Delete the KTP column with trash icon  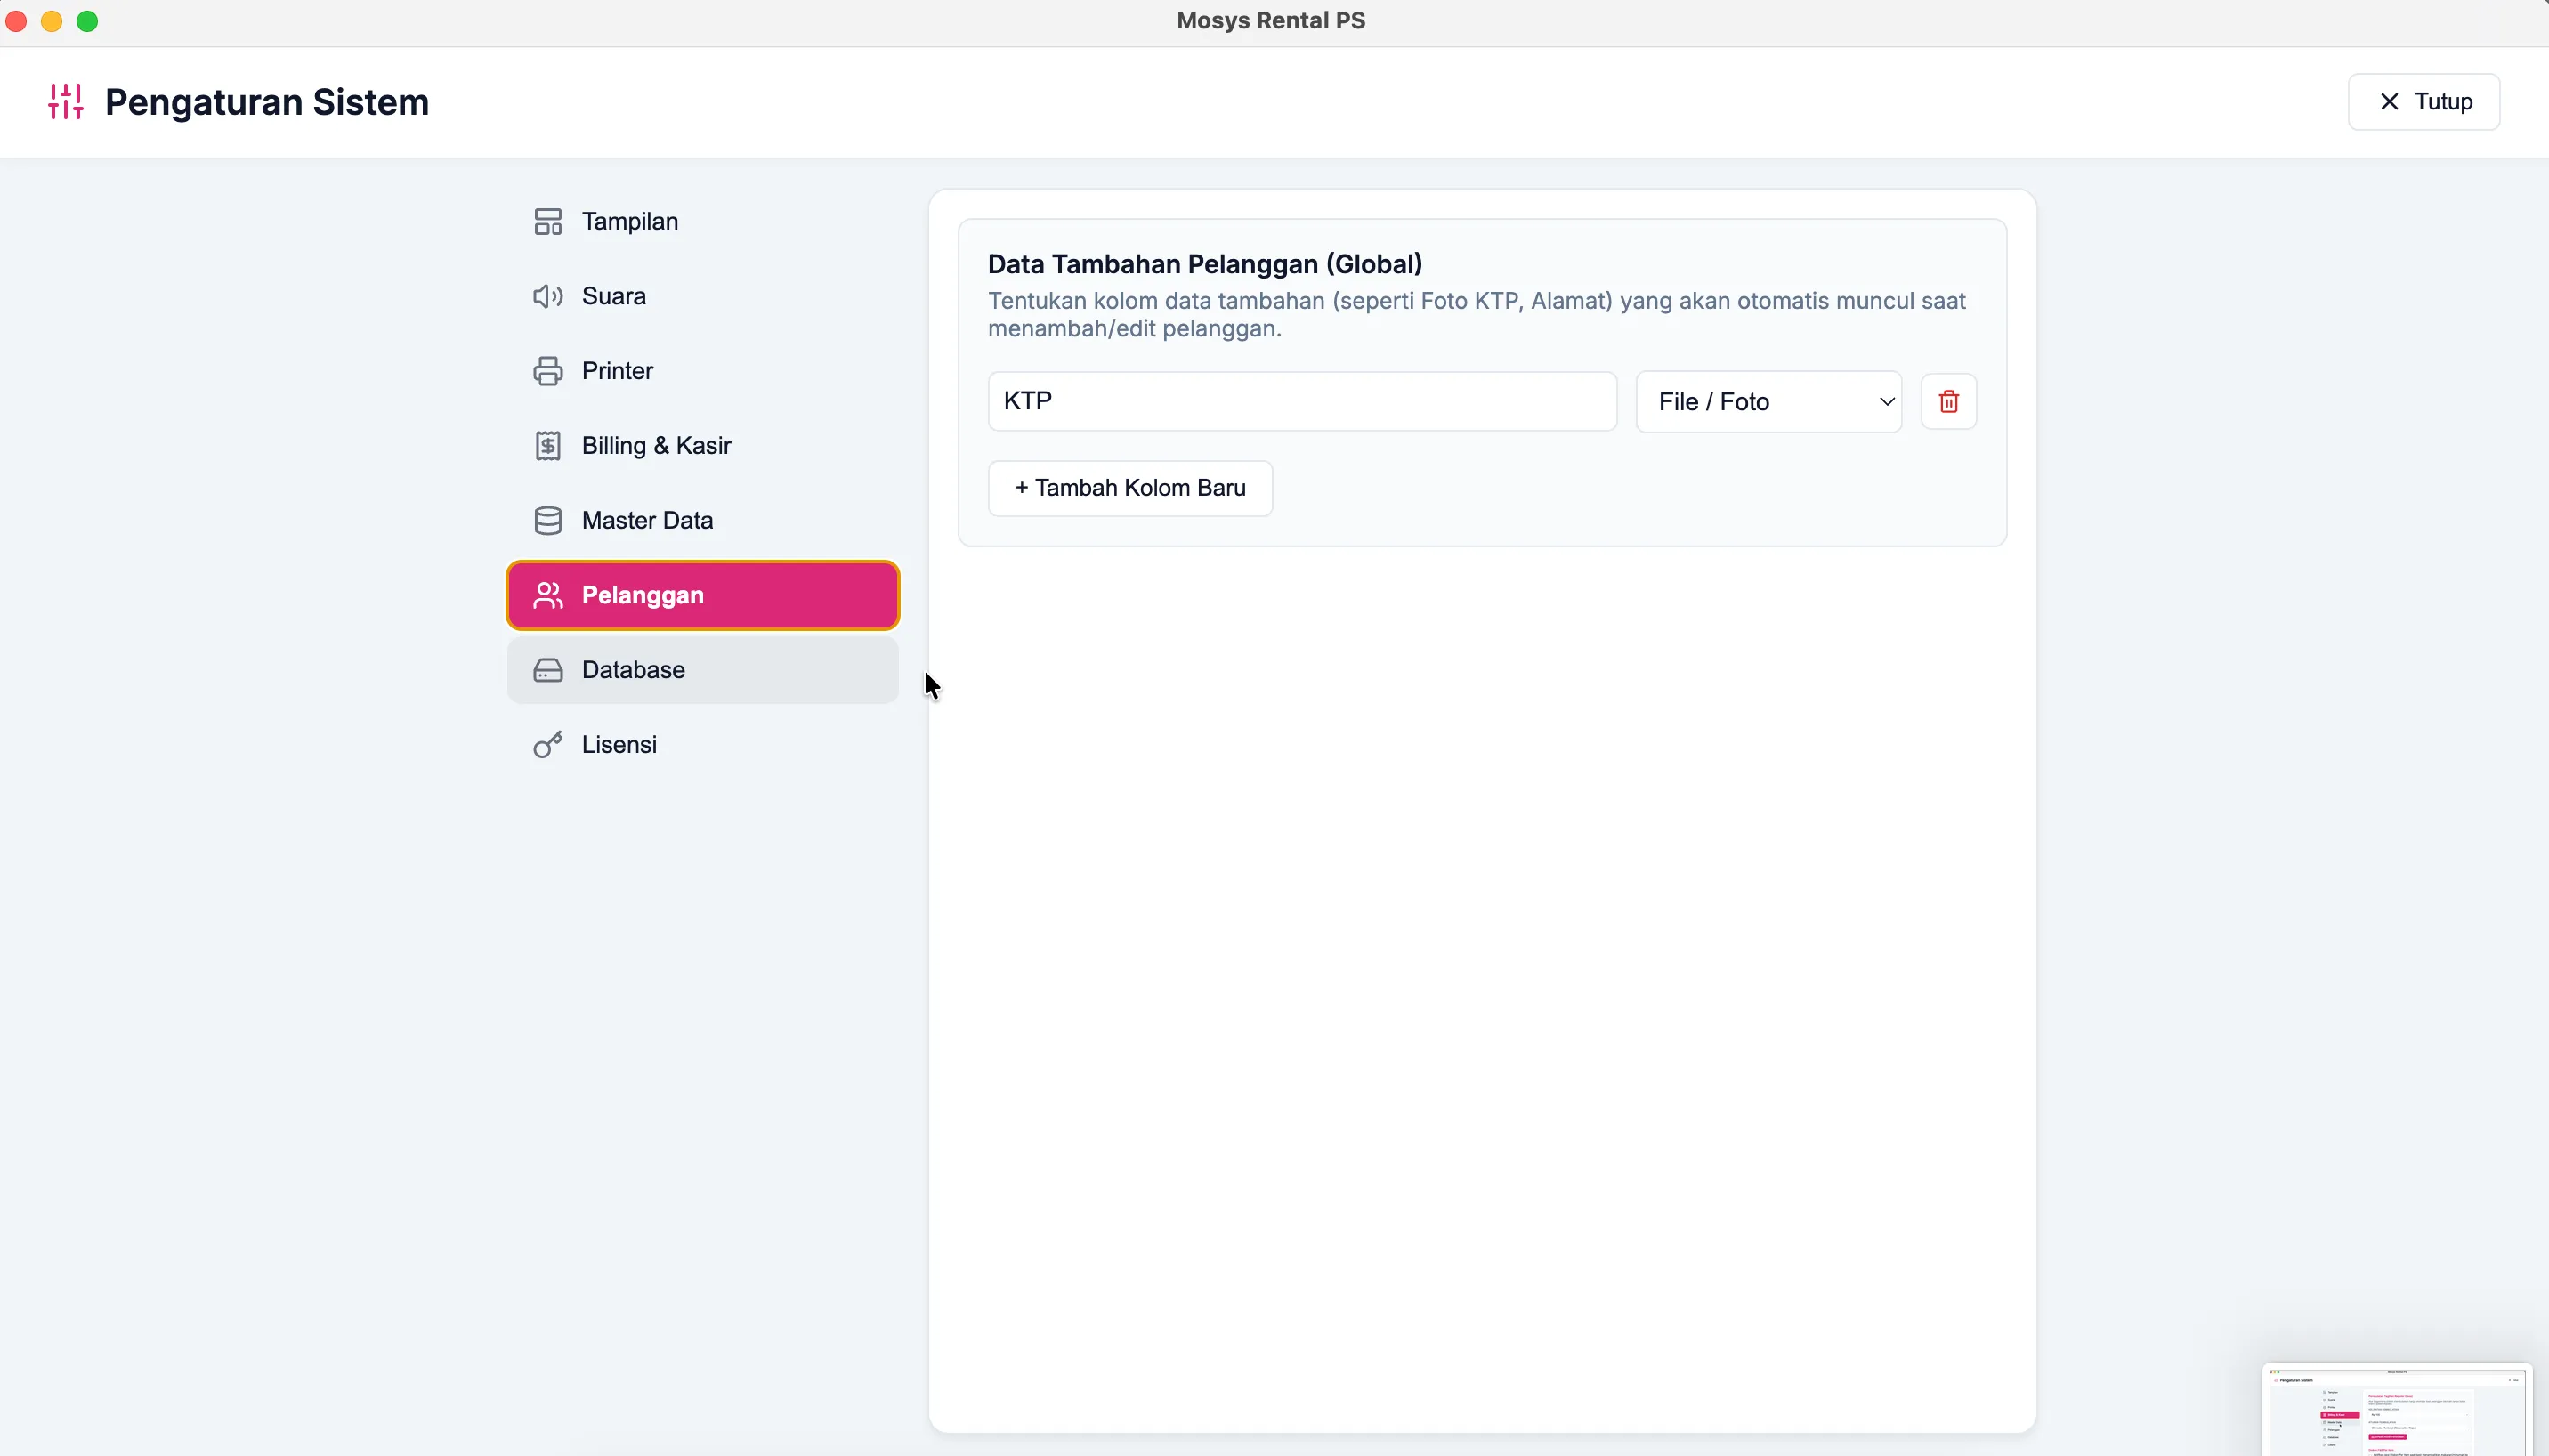click(1948, 402)
